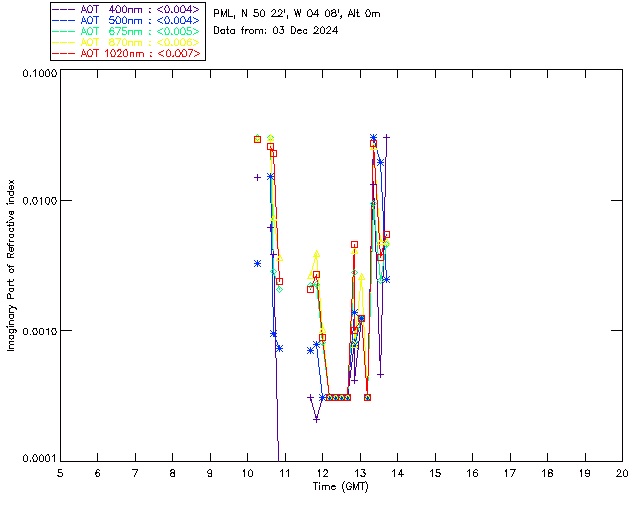Click the AOT 500nm legend entry

(127, 20)
